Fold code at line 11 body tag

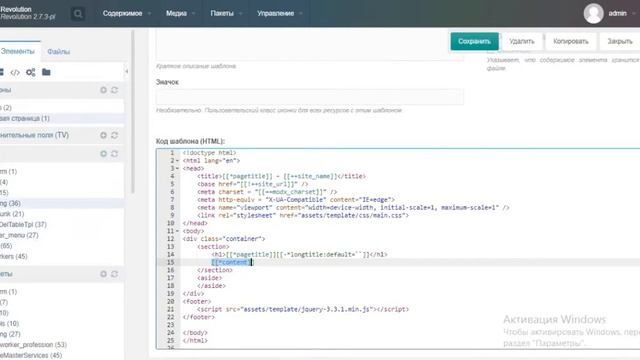(x=178, y=231)
